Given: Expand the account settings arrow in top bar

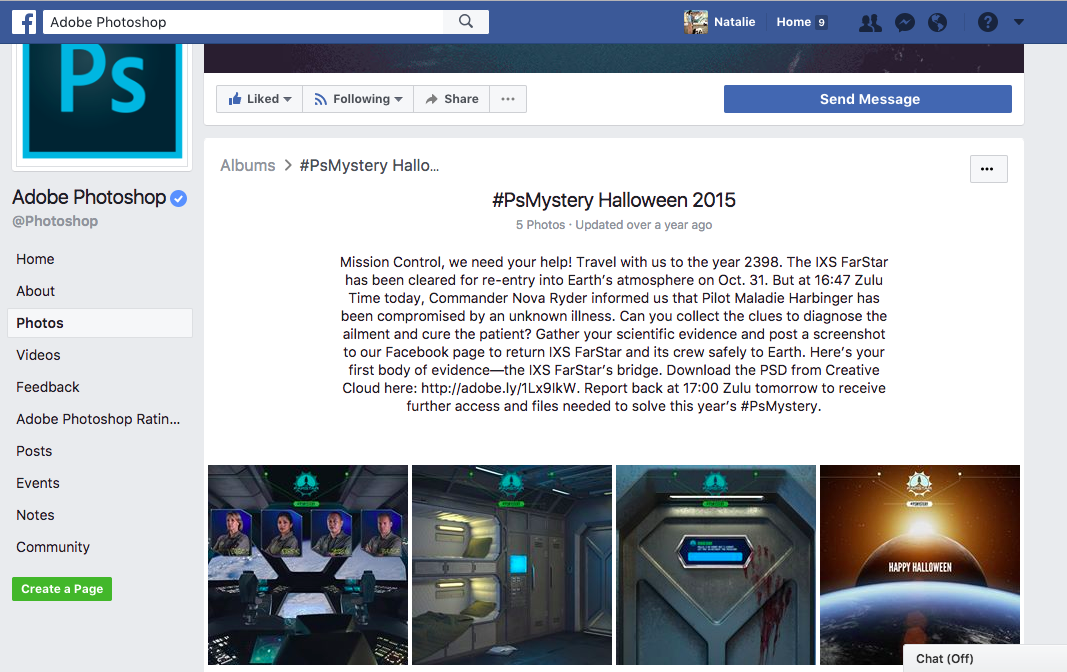Looking at the screenshot, I should click(1019, 22).
